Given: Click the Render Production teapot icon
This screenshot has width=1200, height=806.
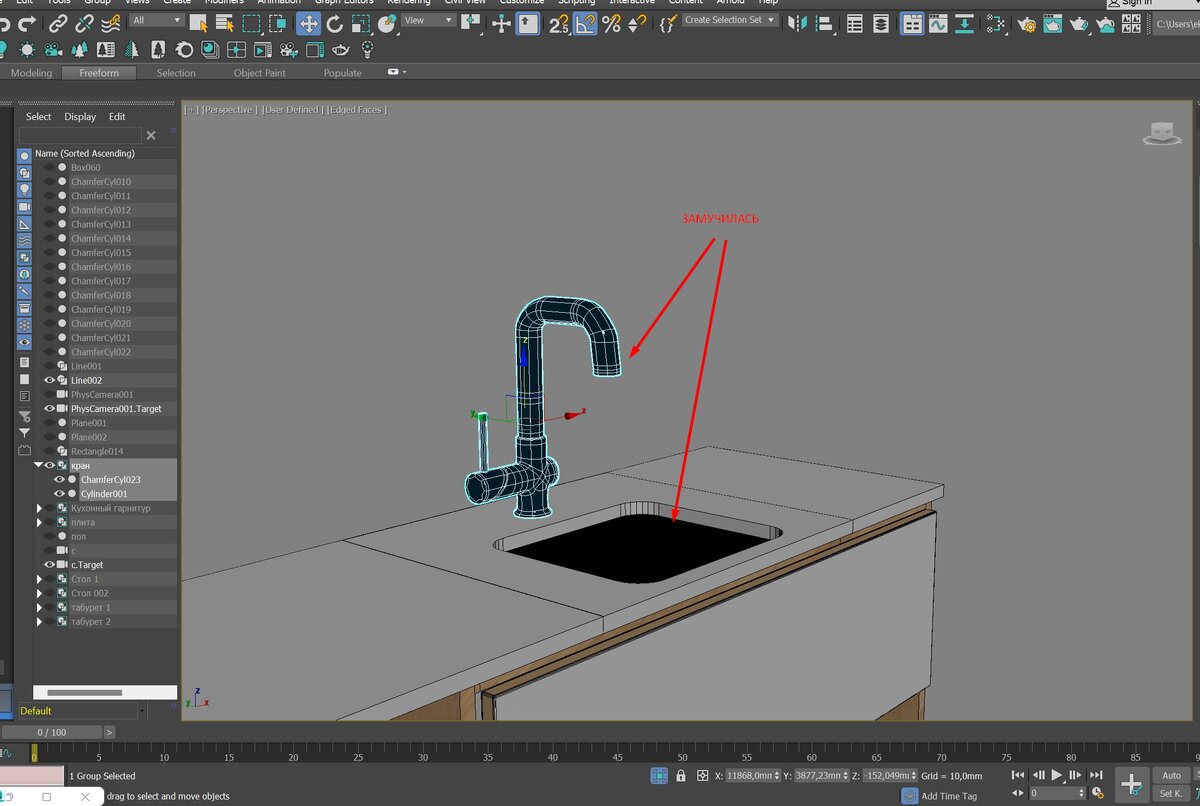Looking at the screenshot, I should click(1080, 23).
